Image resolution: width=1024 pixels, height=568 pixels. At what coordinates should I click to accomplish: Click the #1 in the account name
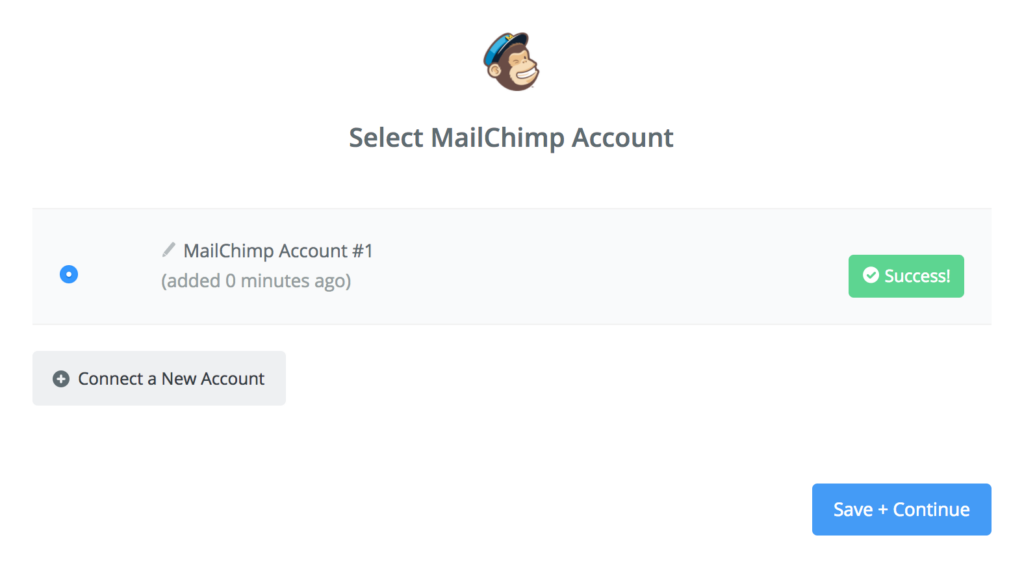[x=362, y=251]
